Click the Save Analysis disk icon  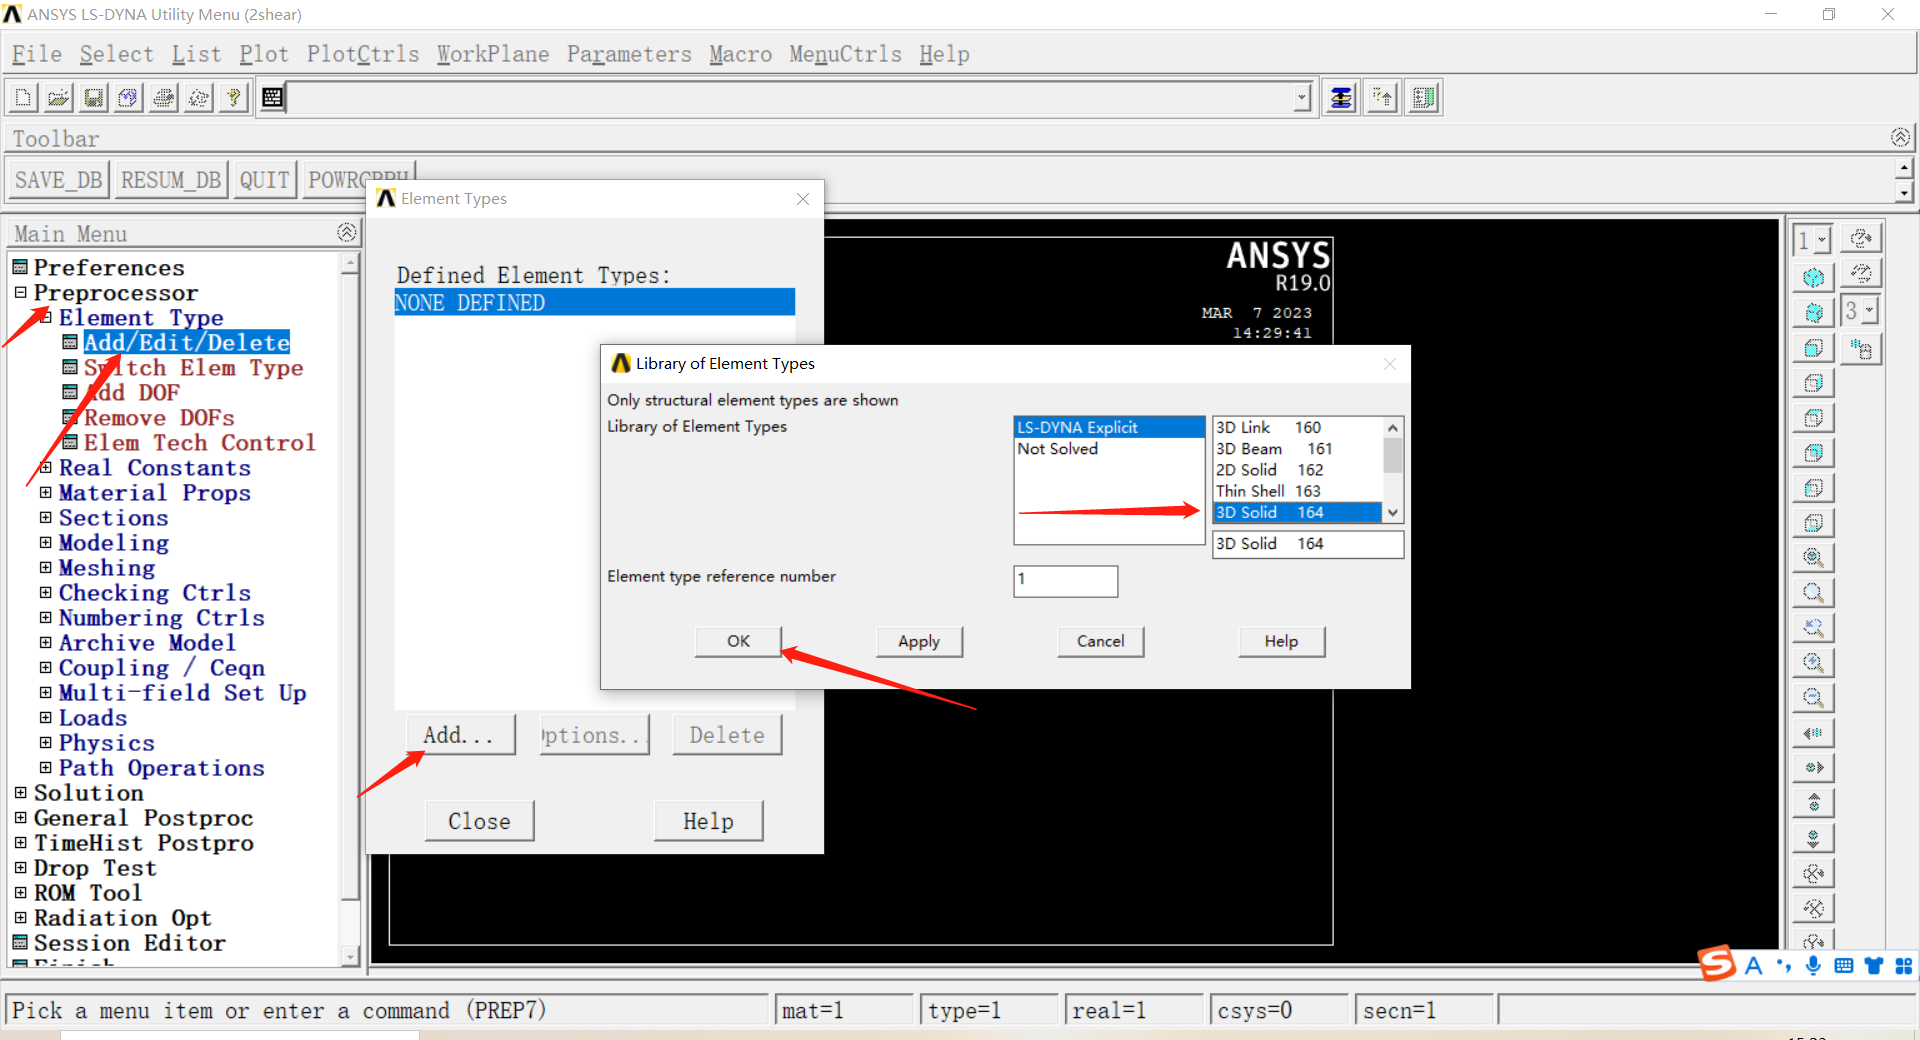(x=93, y=97)
